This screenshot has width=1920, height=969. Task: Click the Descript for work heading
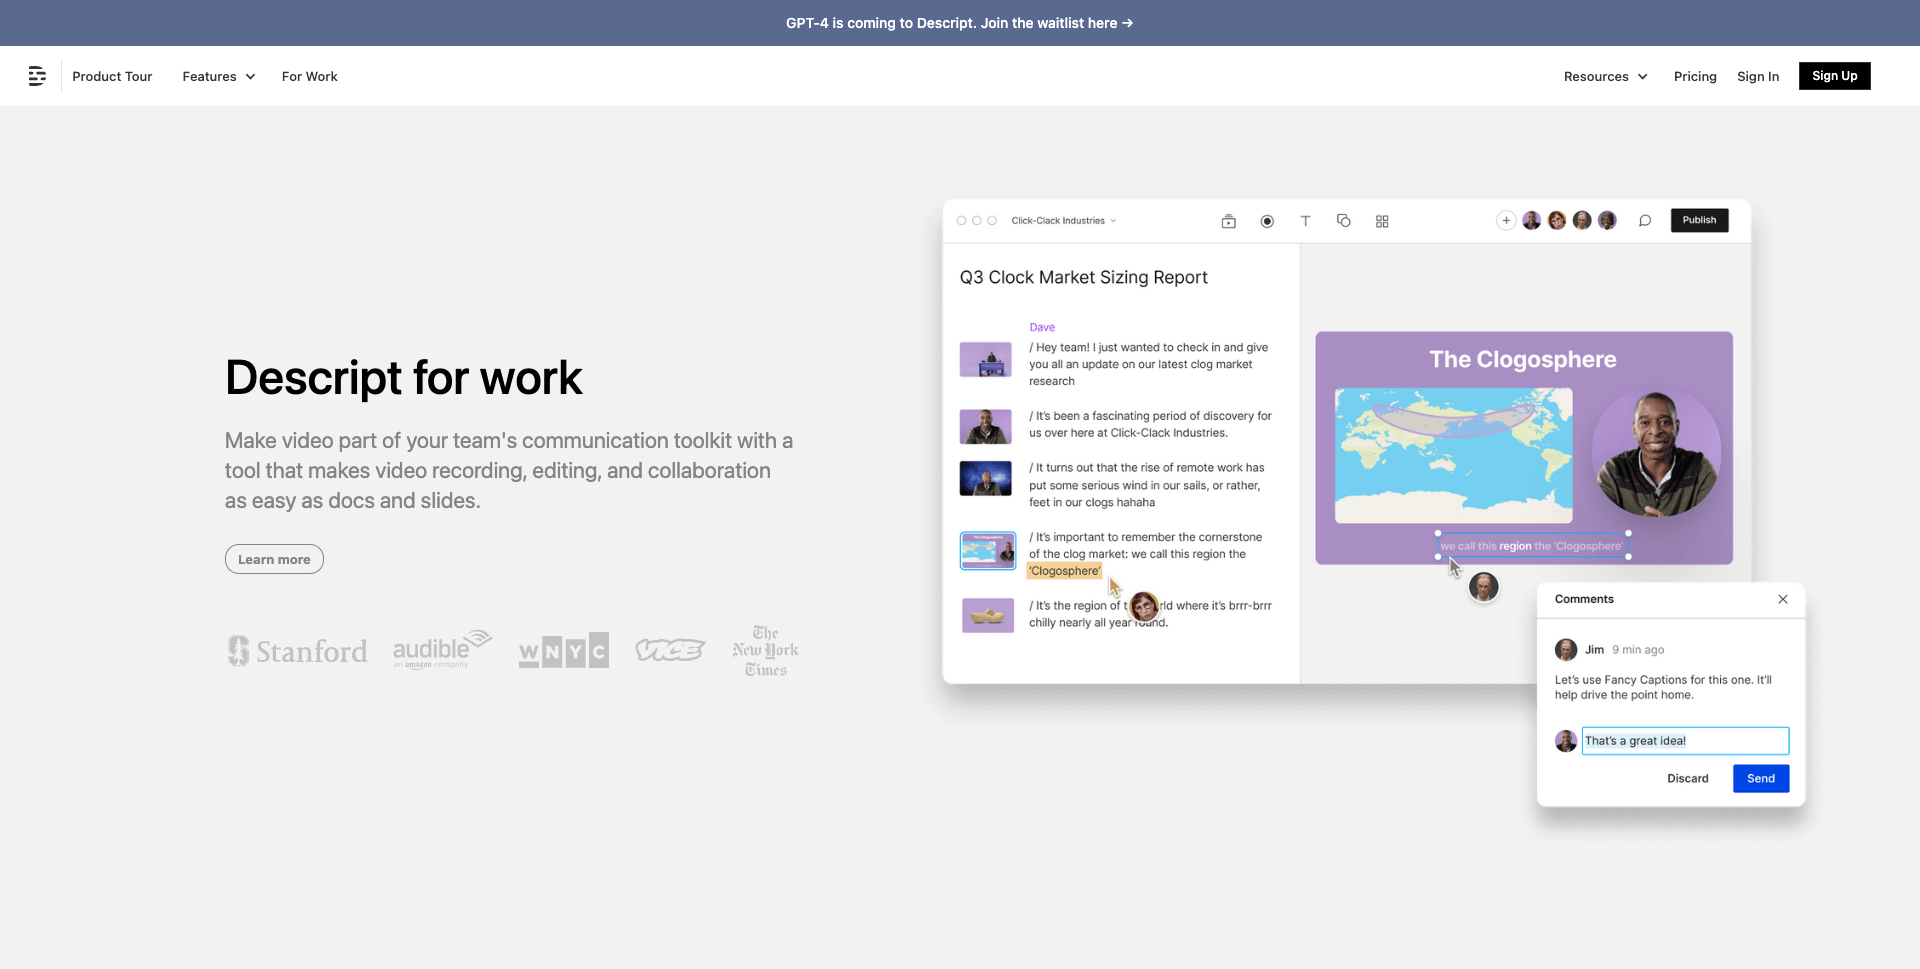pos(403,378)
